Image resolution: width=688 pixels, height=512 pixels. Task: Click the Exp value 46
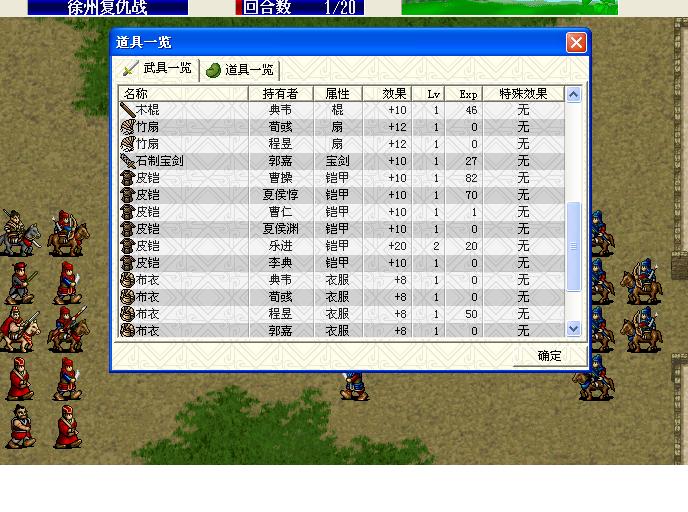[471, 110]
